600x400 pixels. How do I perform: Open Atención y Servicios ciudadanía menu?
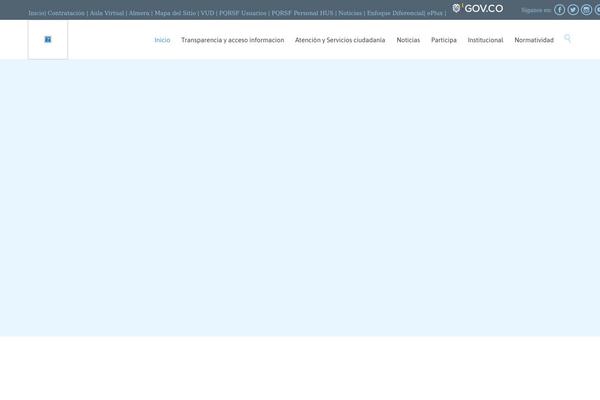point(340,40)
